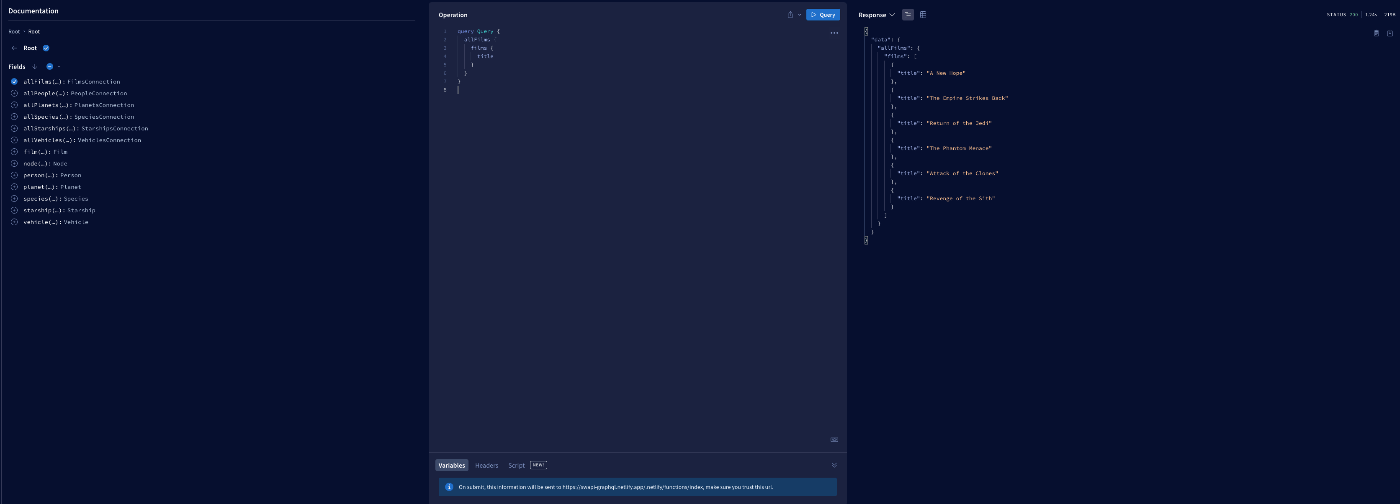Click the info icon in the notice banner

[449, 487]
